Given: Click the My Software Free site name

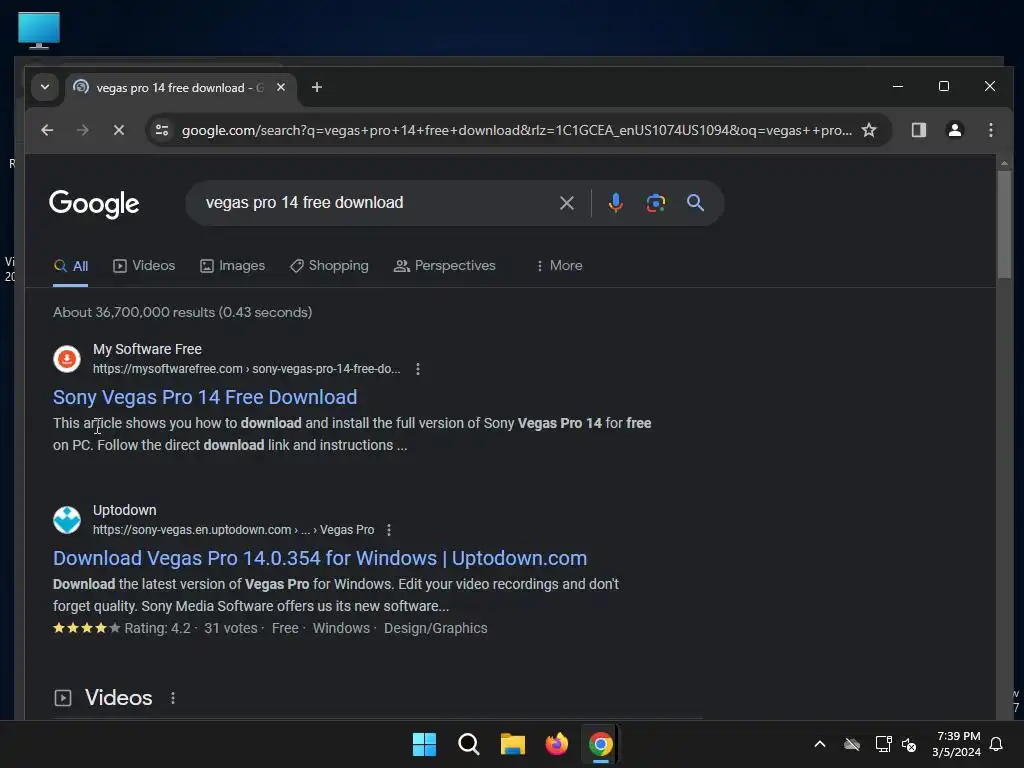Looking at the screenshot, I should pos(147,349).
